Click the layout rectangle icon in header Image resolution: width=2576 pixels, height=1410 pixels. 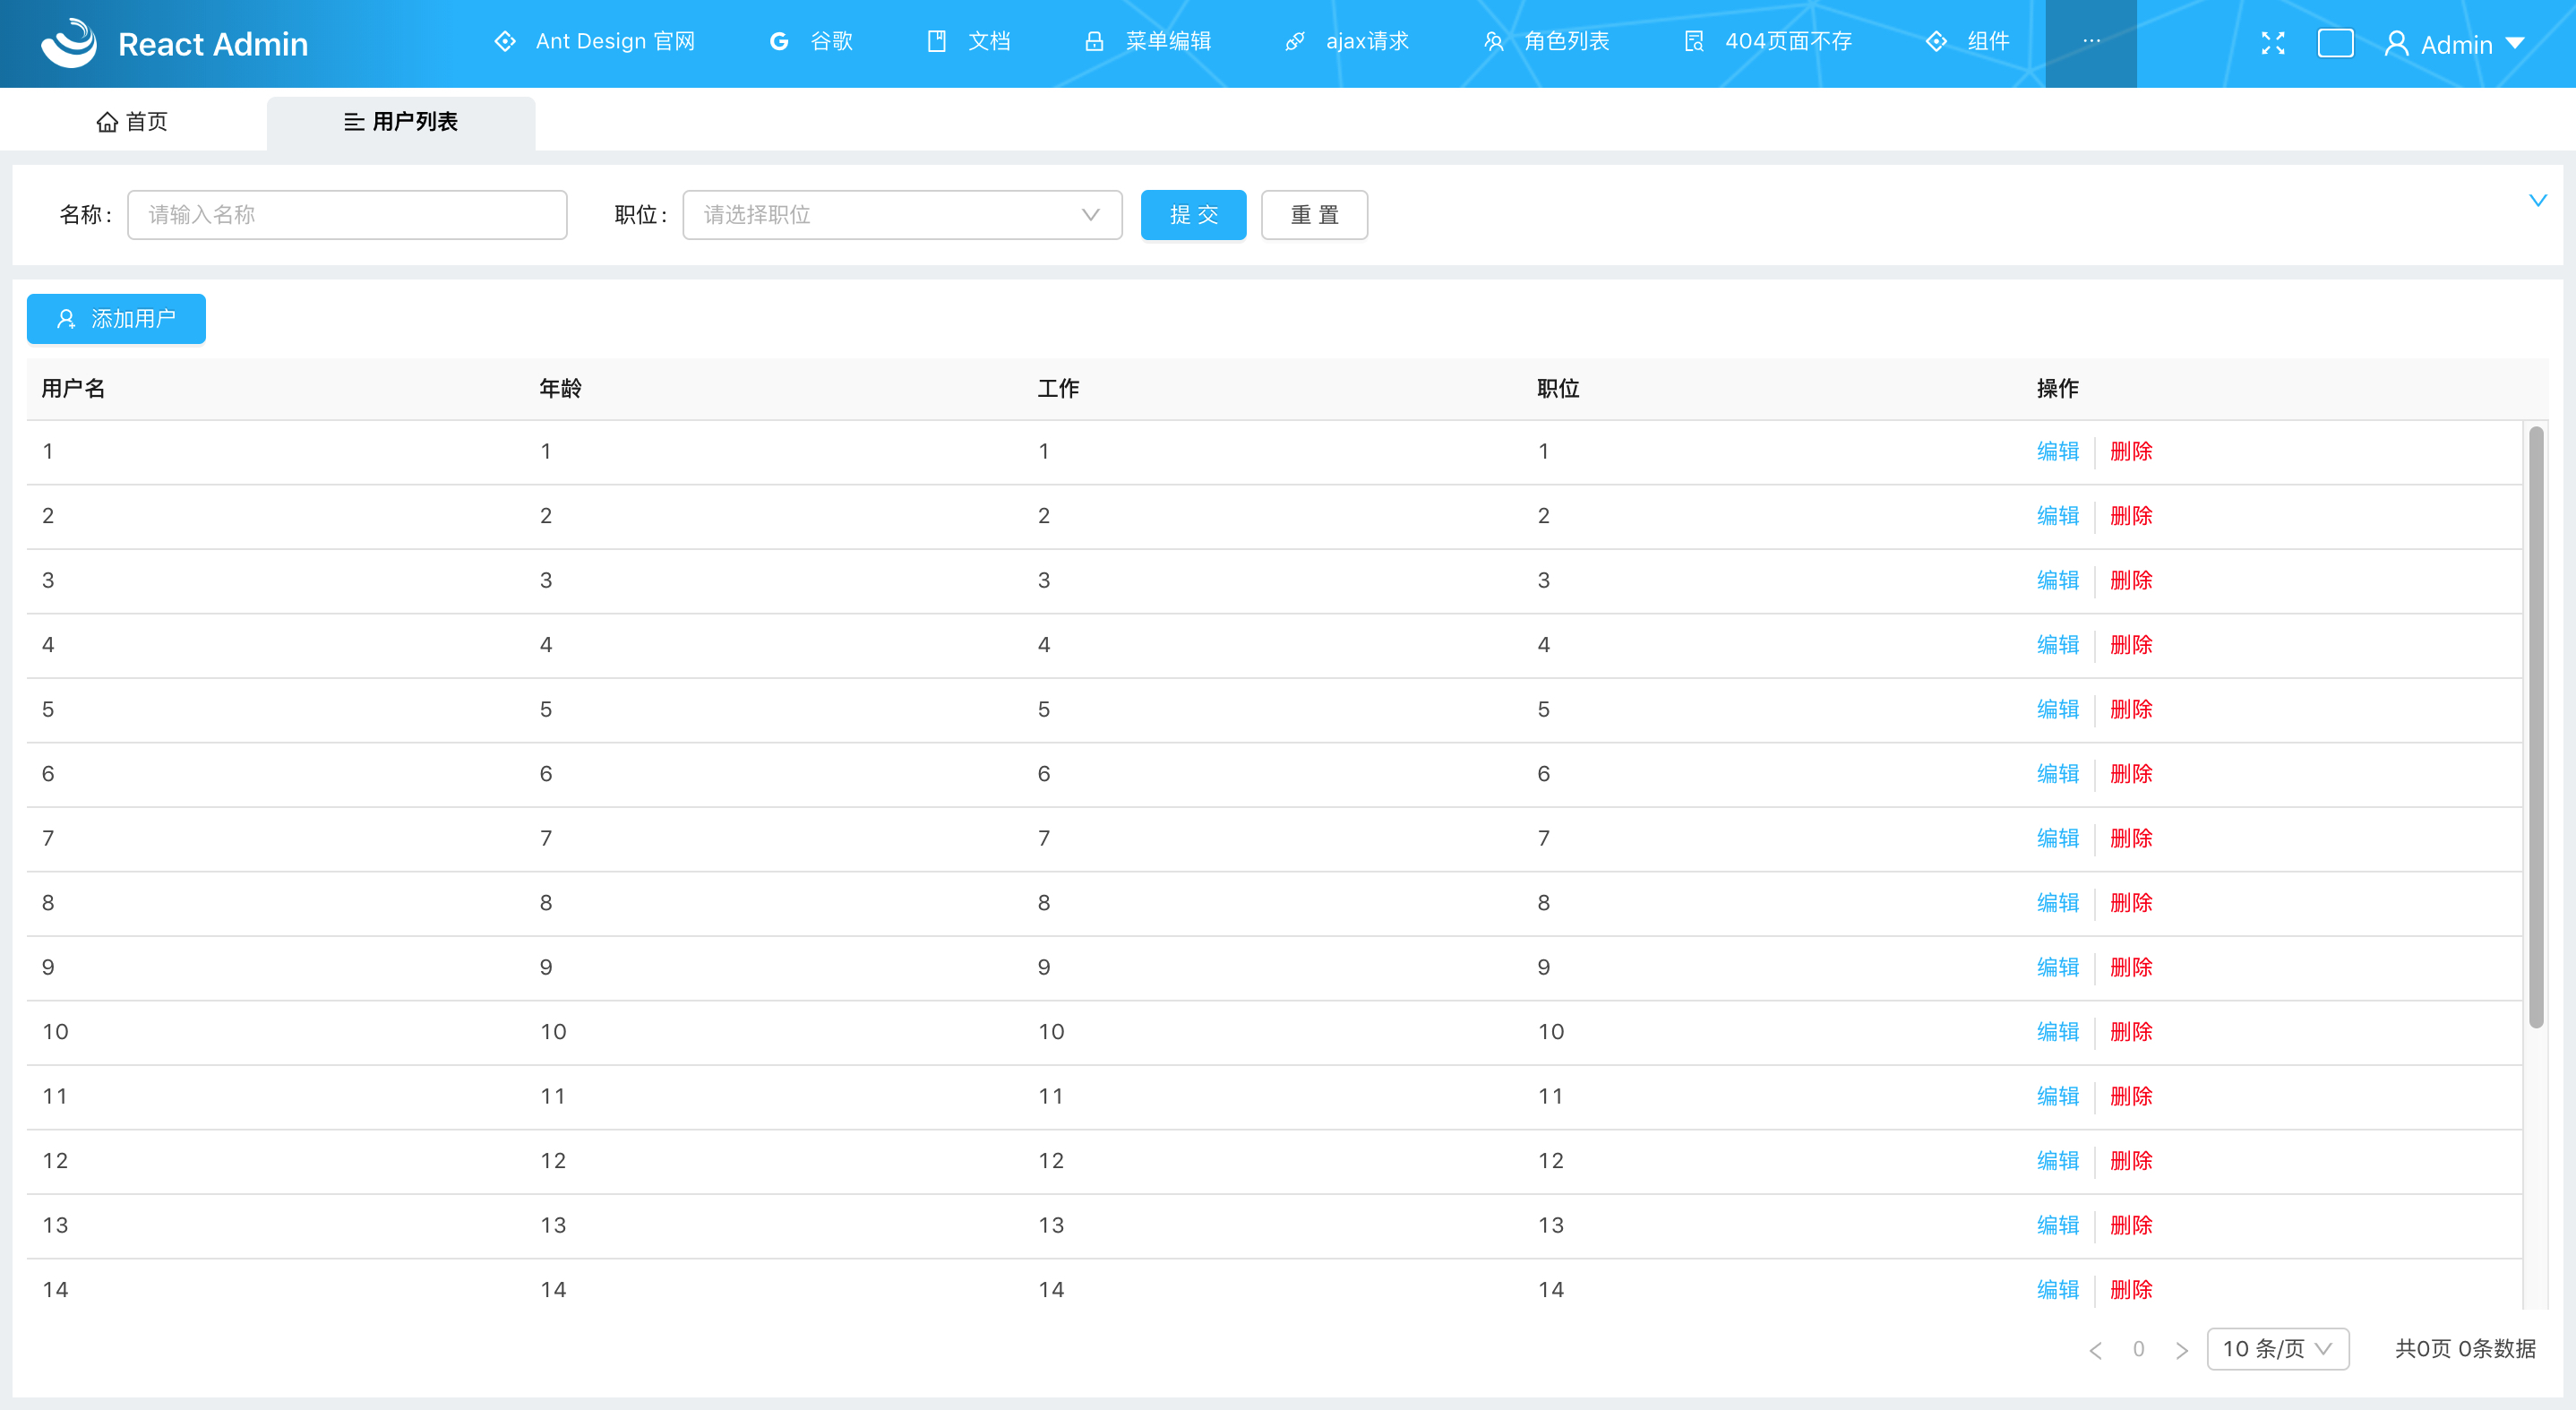2335,43
